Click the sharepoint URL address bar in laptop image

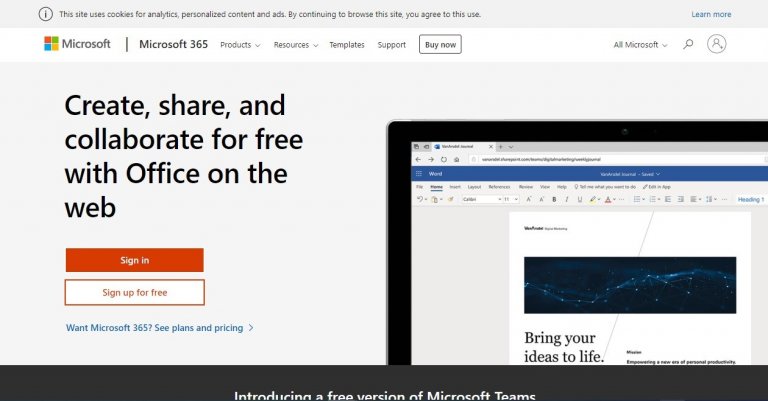pyautogui.click(x=617, y=160)
